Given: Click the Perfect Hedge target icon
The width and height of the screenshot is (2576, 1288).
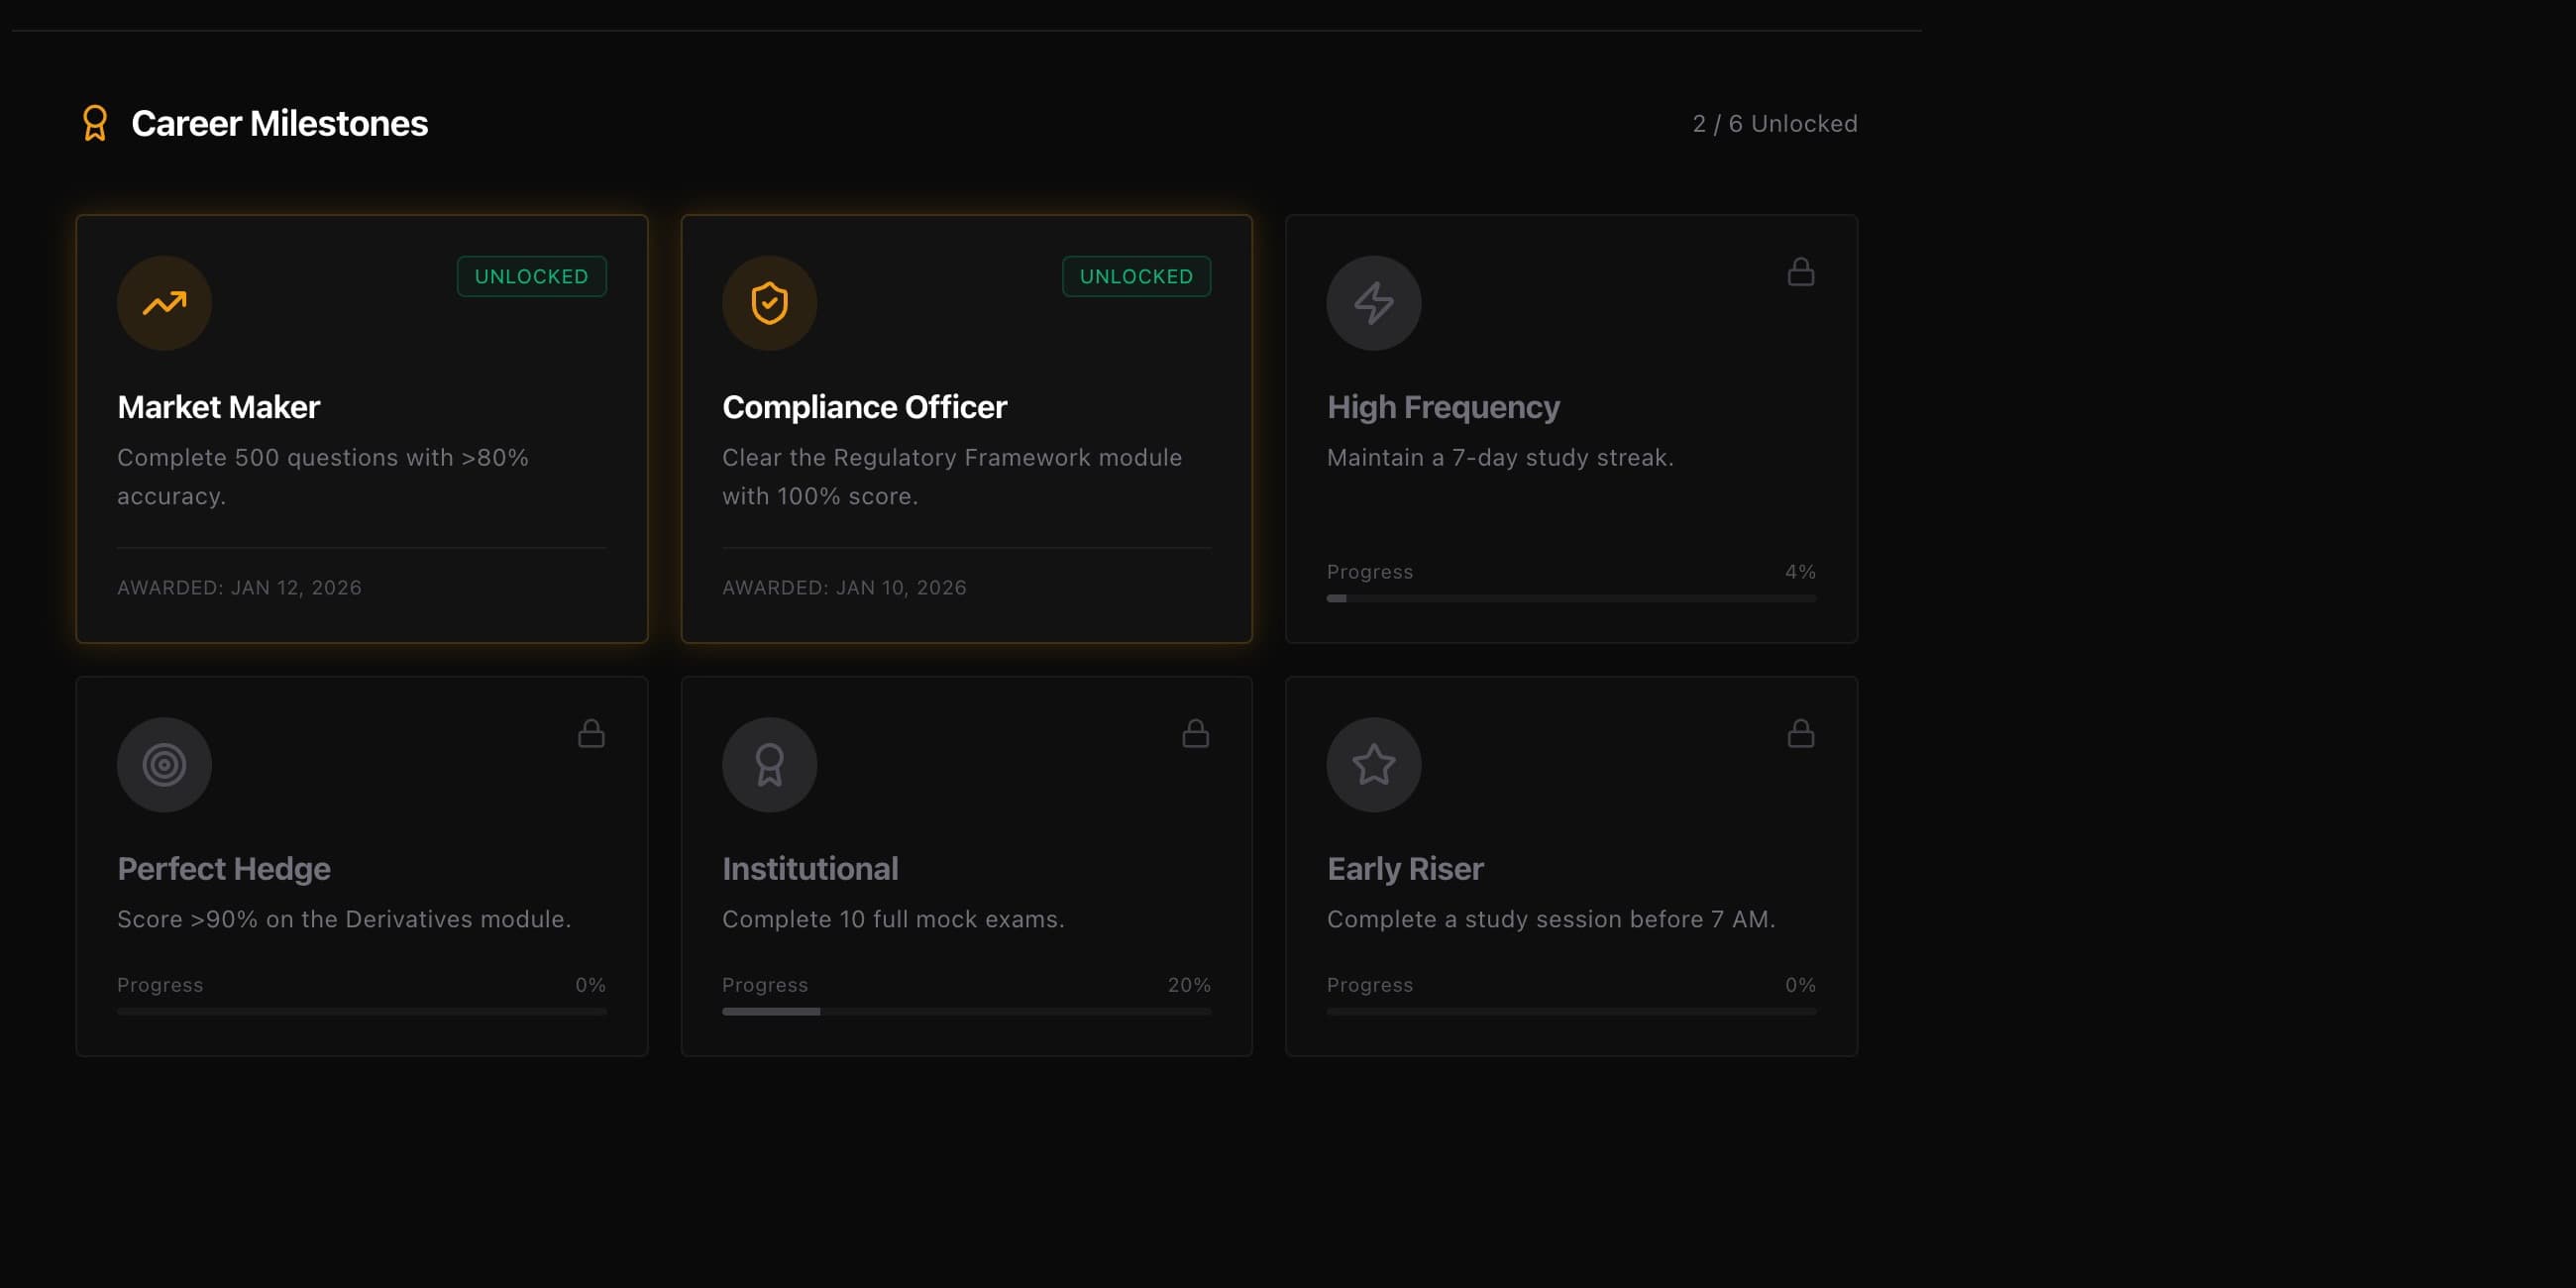Looking at the screenshot, I should (163, 764).
